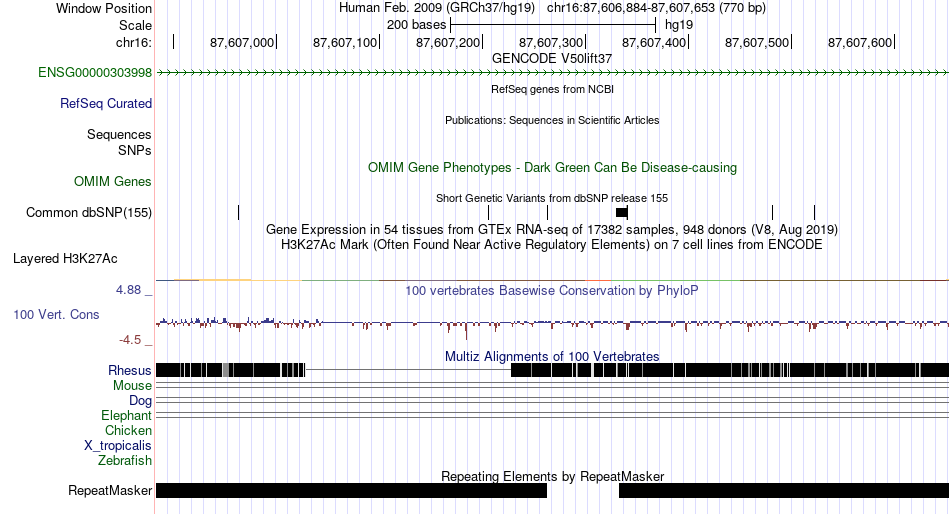
Task: Click the left Rhesus alignment block
Action: (230, 370)
